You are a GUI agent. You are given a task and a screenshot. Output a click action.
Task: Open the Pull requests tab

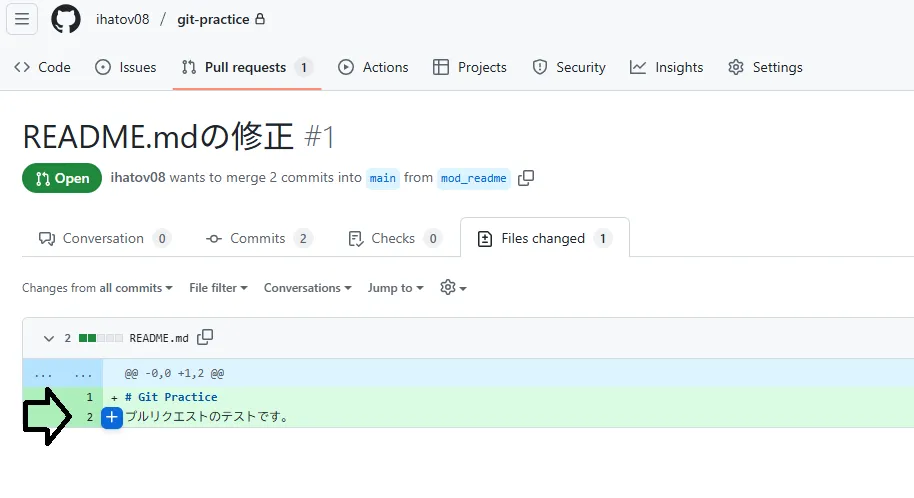click(247, 67)
